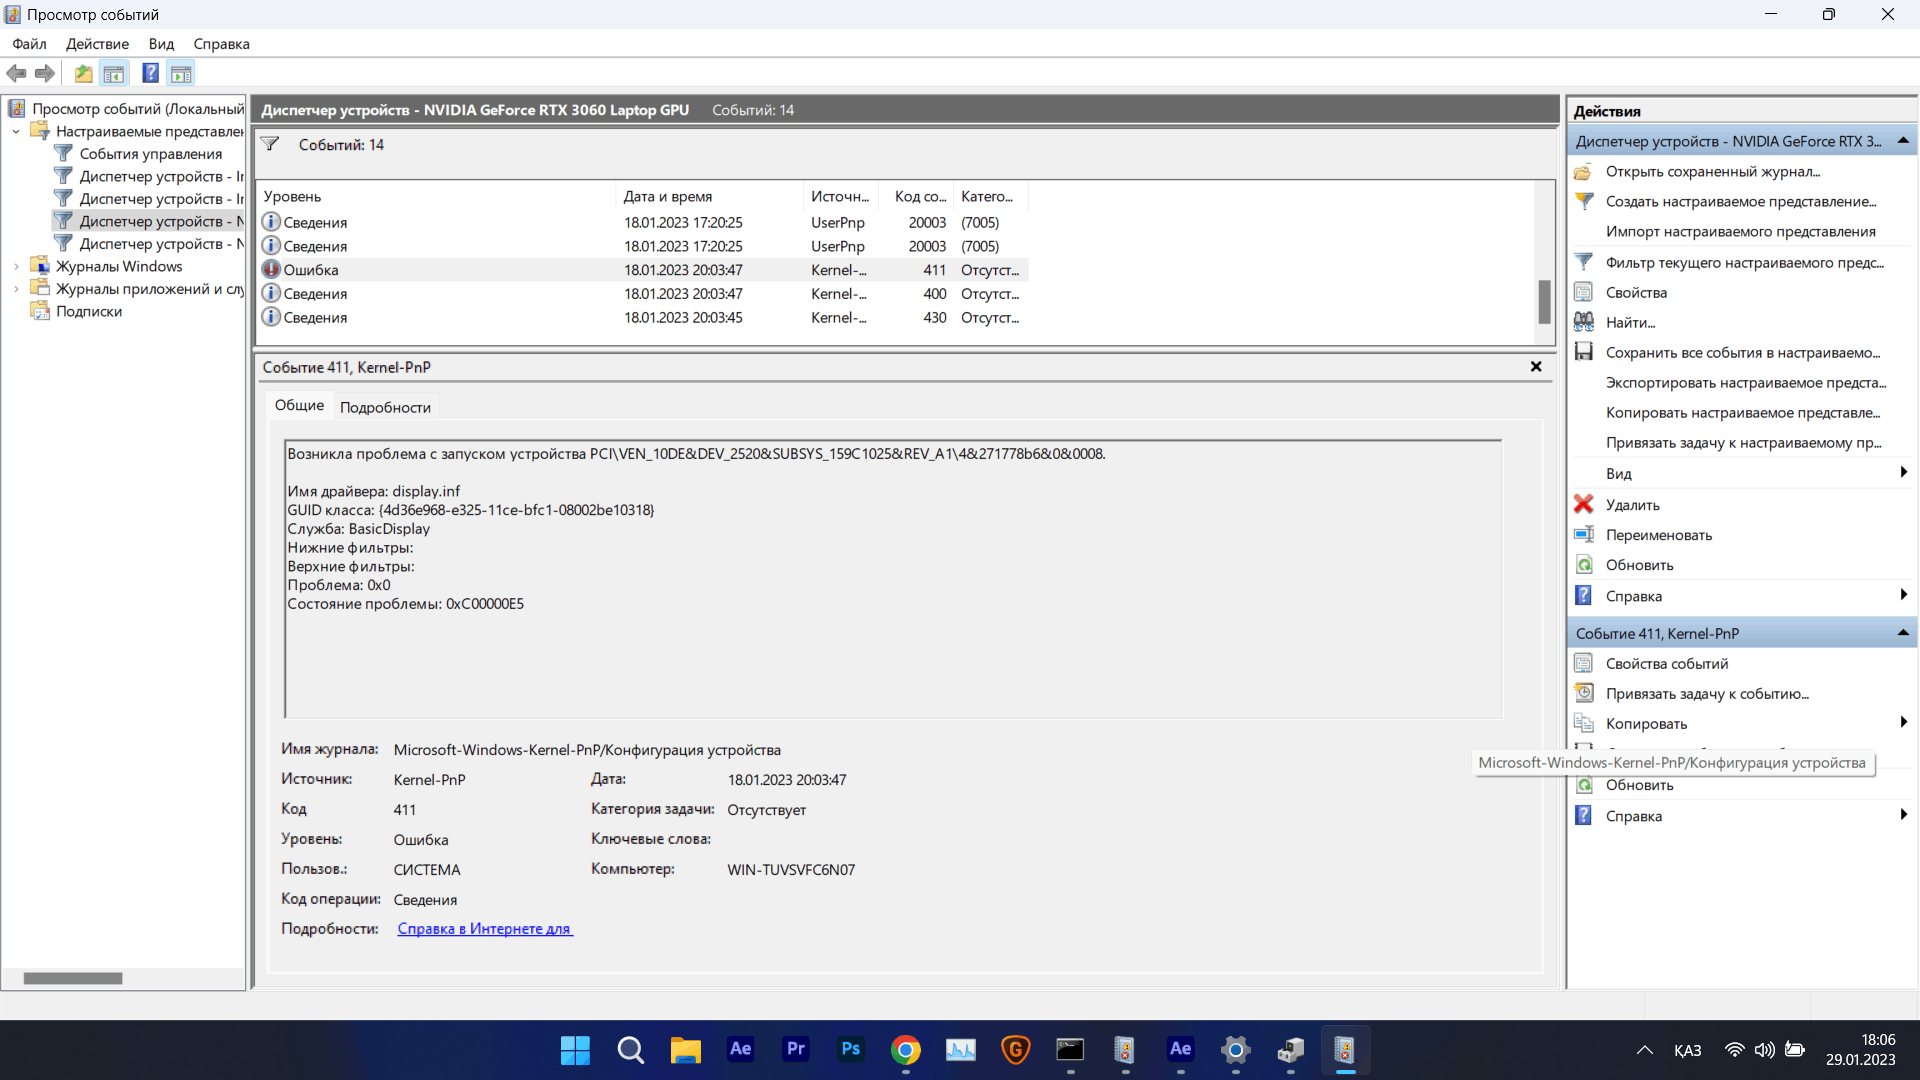Click the Открыть сохраненный журнал folder icon
This screenshot has height=1080, width=1920.
tap(1583, 172)
